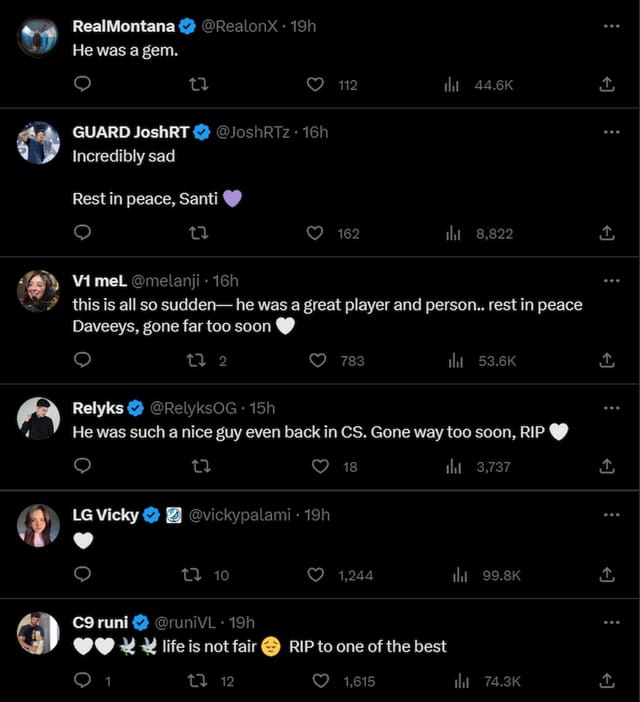Retweet V1 meL's post with 2 retweets
This screenshot has width=640, height=702.
[x=198, y=360]
